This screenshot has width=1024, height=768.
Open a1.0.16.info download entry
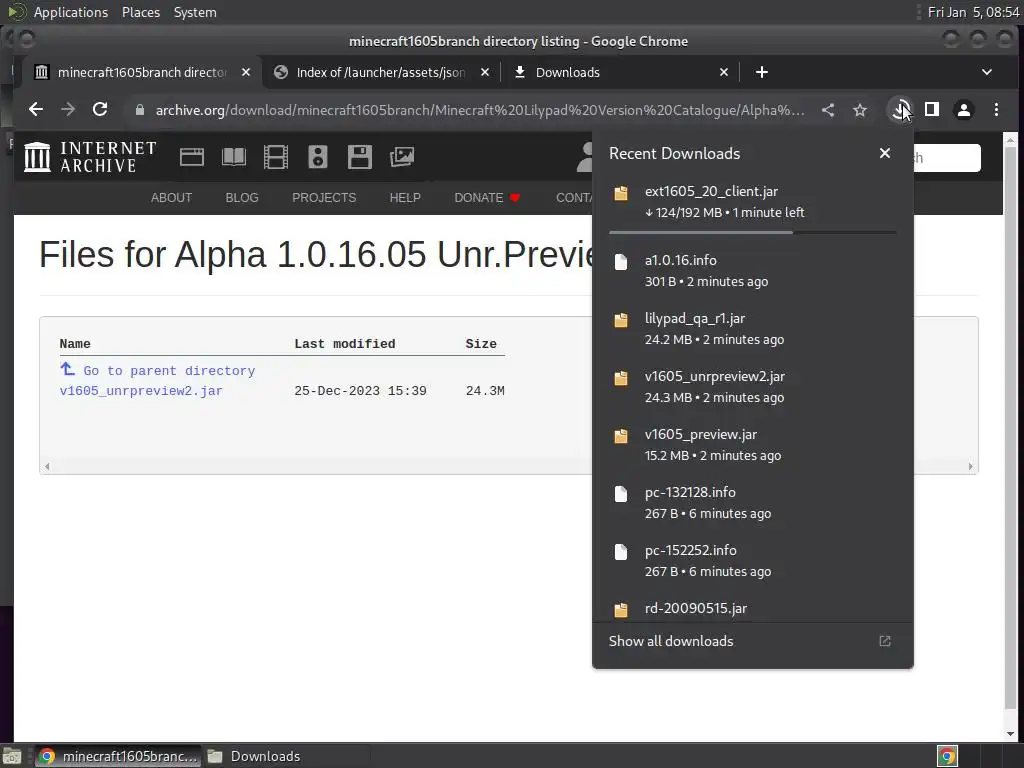[x=752, y=271]
